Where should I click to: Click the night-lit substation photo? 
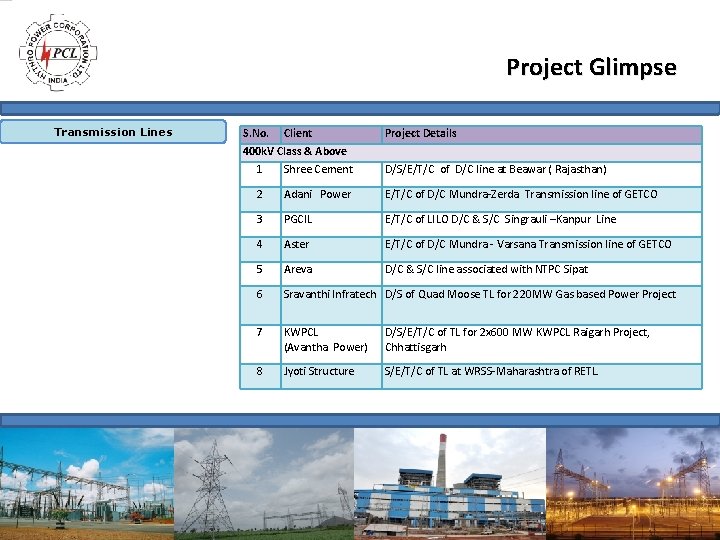(x=633, y=484)
